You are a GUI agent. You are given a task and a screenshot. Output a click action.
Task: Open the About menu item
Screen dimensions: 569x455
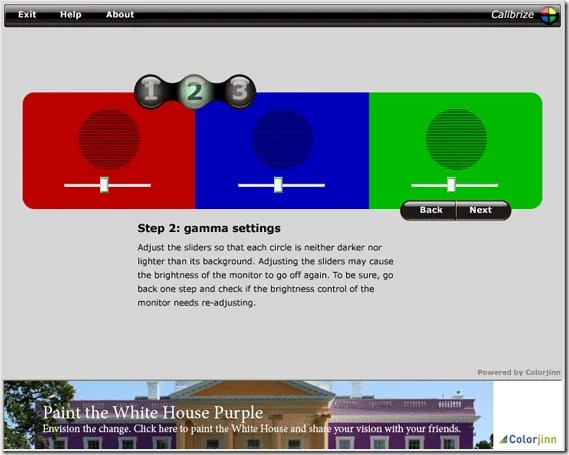(x=120, y=15)
